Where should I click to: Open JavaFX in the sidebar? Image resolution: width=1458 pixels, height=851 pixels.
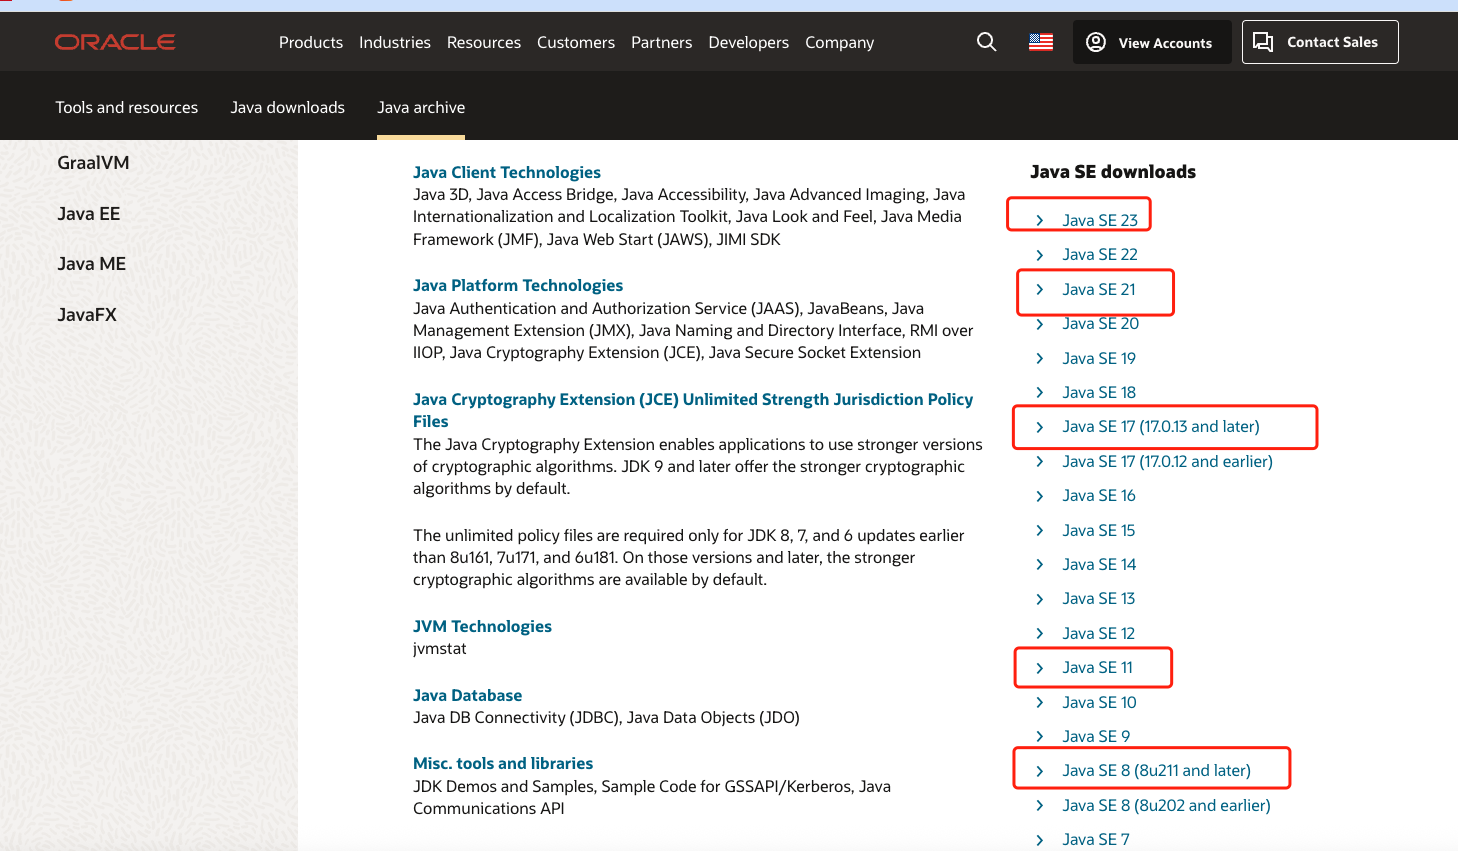pos(87,314)
